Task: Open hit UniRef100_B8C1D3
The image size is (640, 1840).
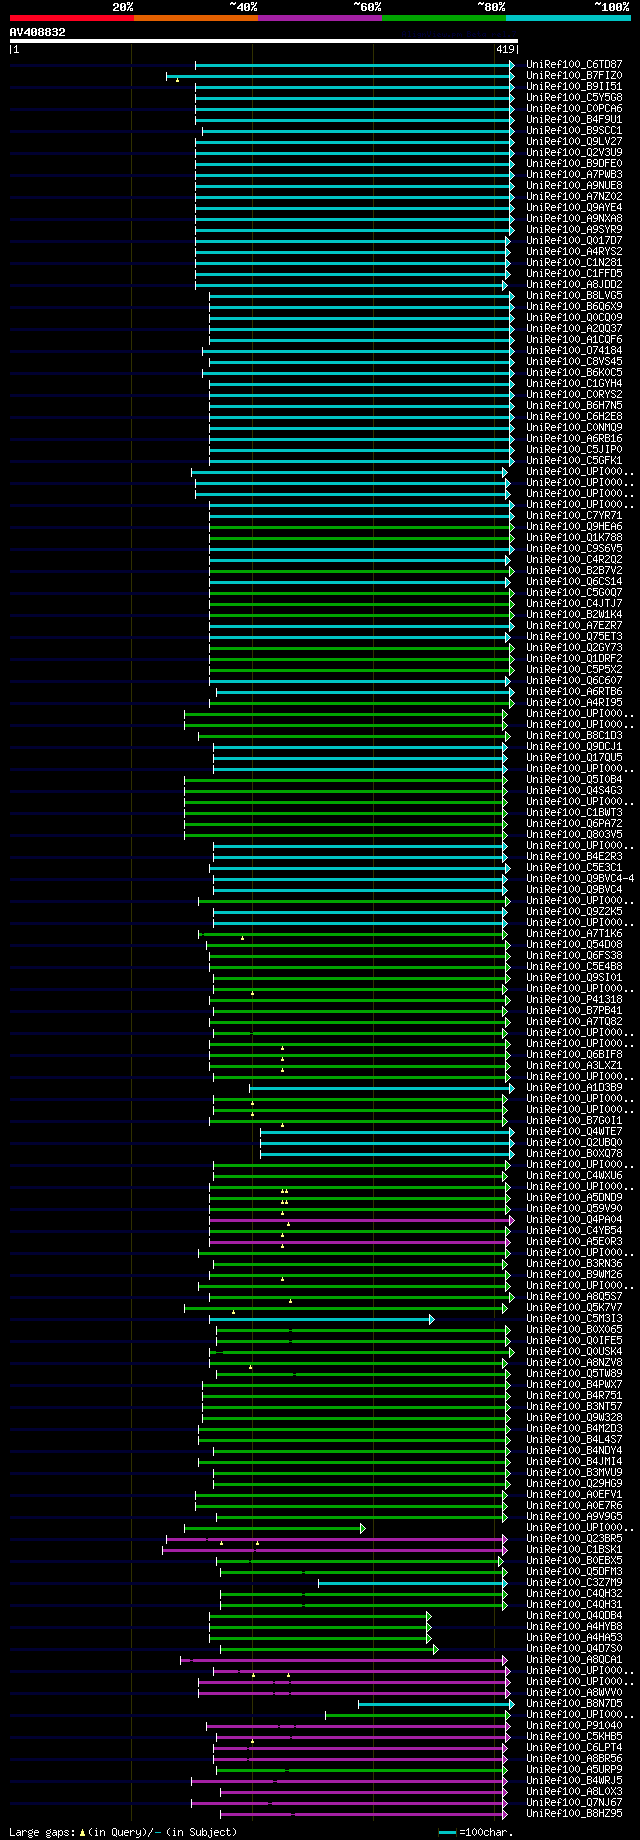Action: 574,736
